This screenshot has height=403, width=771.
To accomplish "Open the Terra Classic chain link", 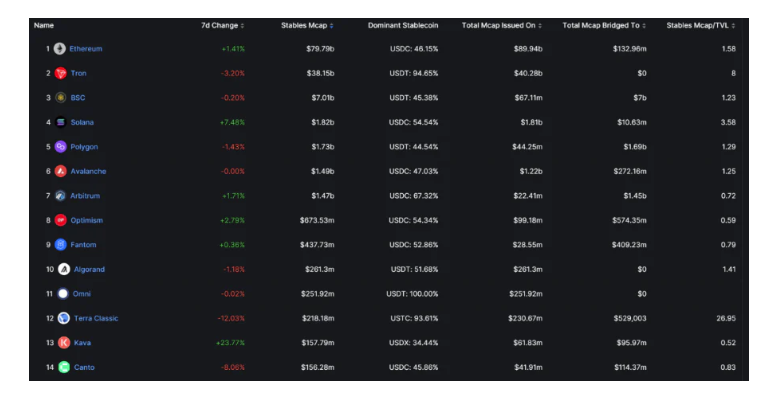I will pyautogui.click(x=96, y=318).
